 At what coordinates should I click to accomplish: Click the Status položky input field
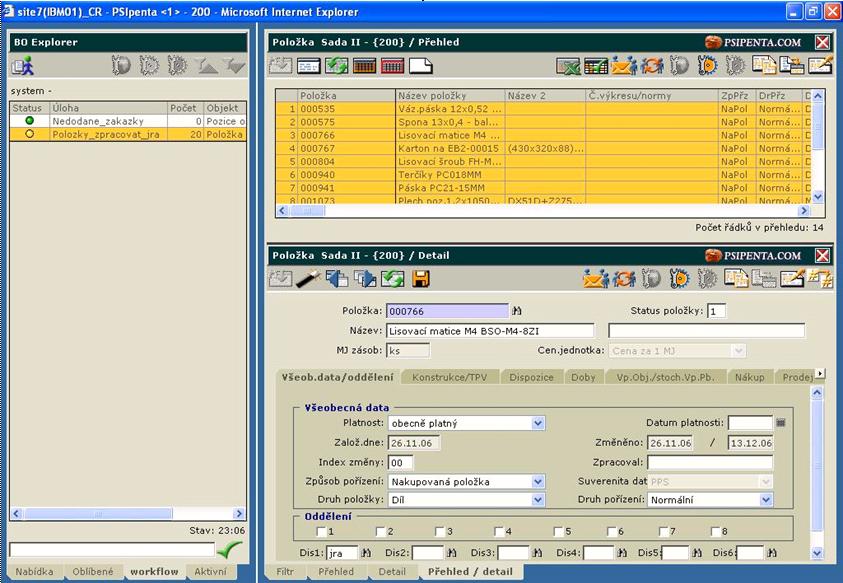716,311
